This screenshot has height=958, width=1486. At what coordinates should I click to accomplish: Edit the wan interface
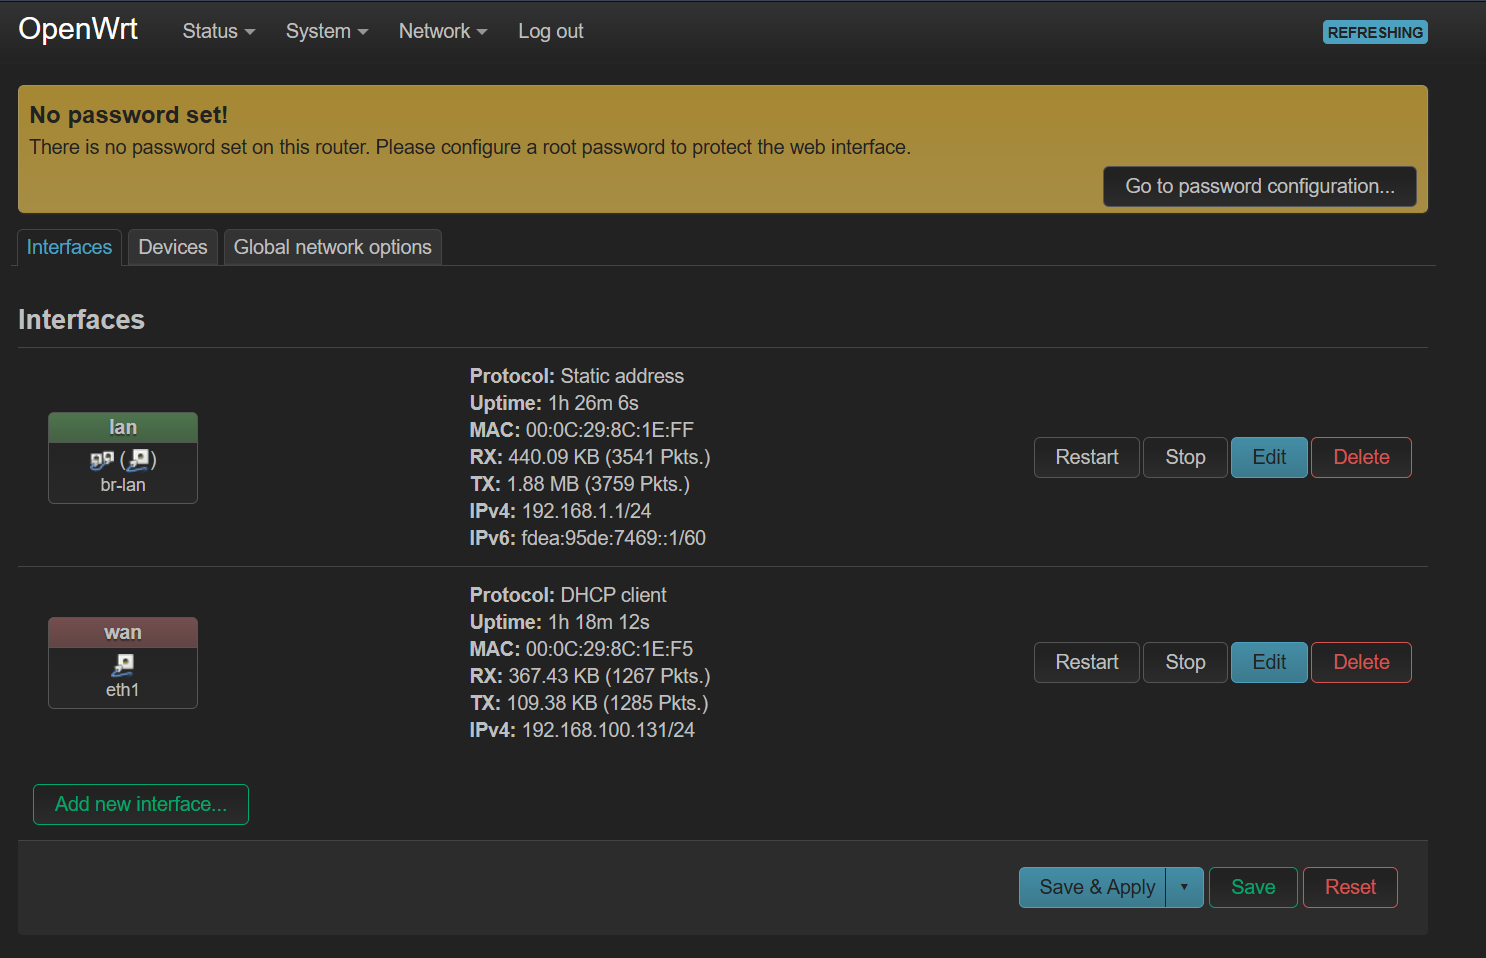(x=1269, y=662)
